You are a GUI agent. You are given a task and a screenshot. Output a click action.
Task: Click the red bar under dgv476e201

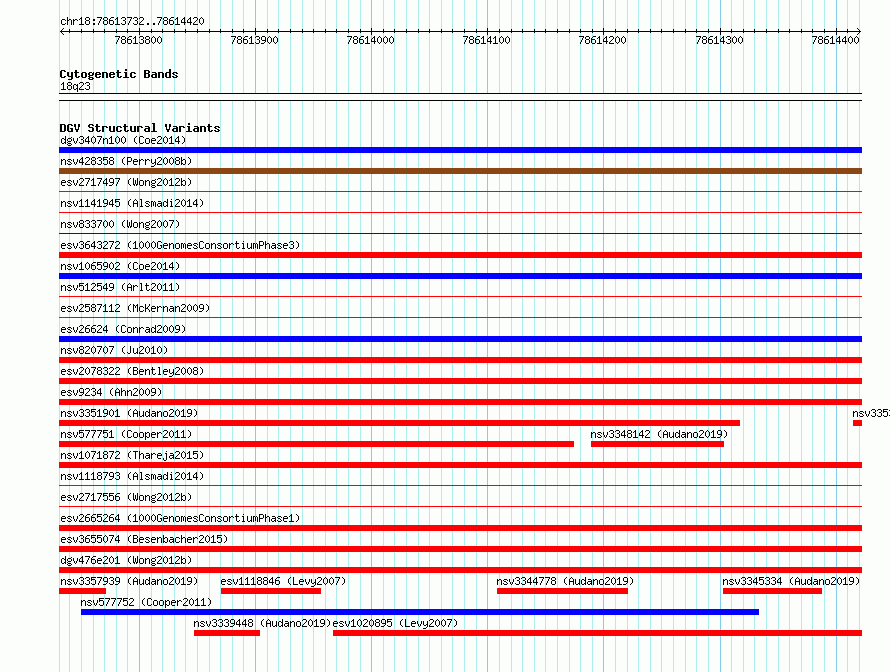[460, 570]
